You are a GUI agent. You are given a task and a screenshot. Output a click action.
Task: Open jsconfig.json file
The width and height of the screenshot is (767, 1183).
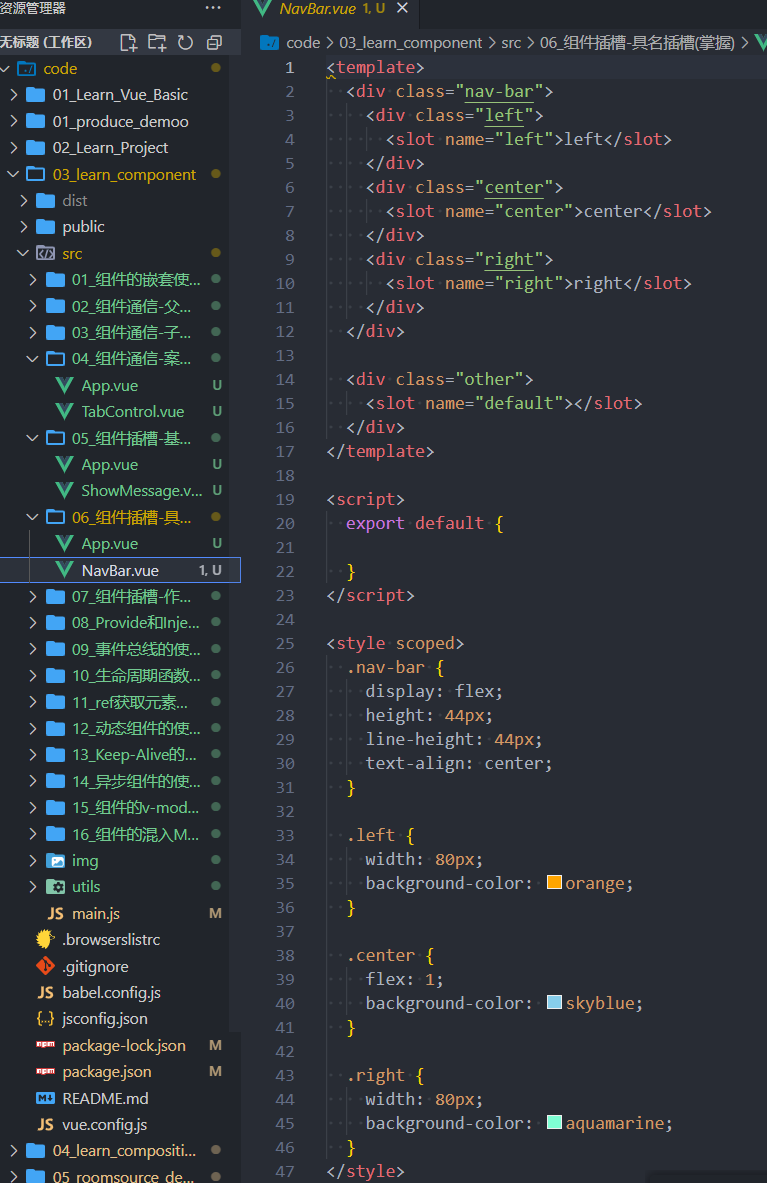tap(105, 1019)
